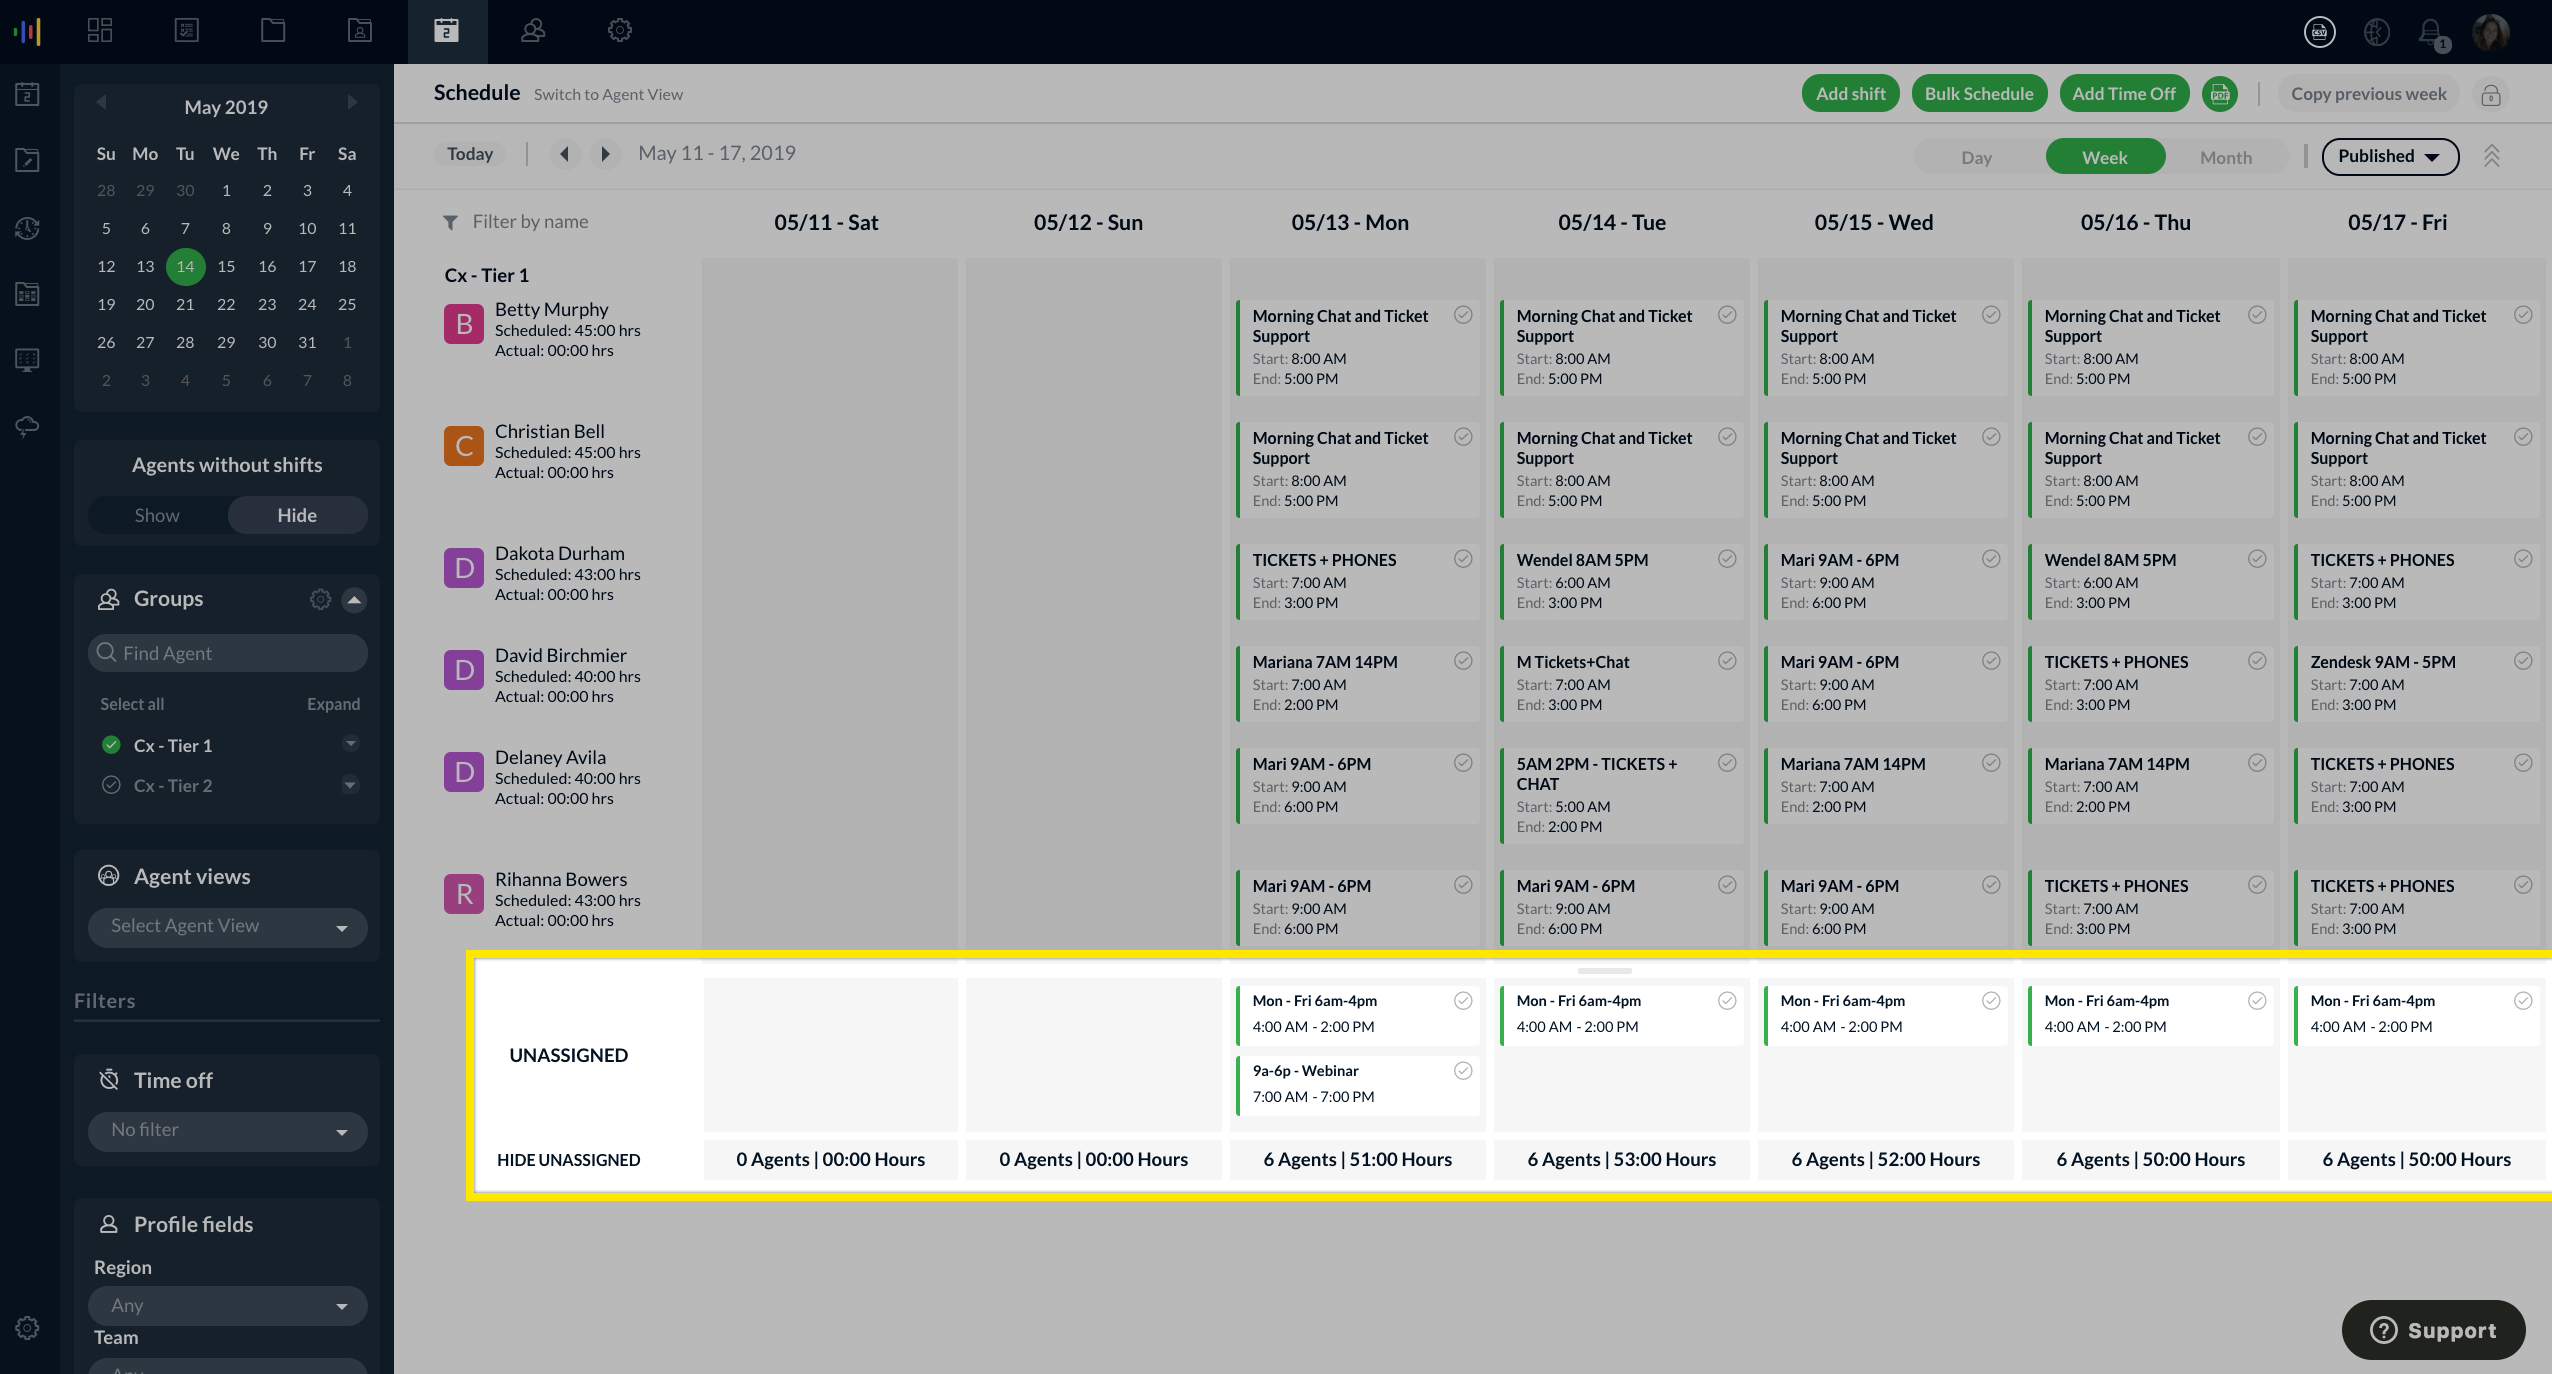Image resolution: width=2552 pixels, height=1374 pixels.
Task: Select Rihanna Bowers' Friday shift check circle
Action: pos(2523,885)
